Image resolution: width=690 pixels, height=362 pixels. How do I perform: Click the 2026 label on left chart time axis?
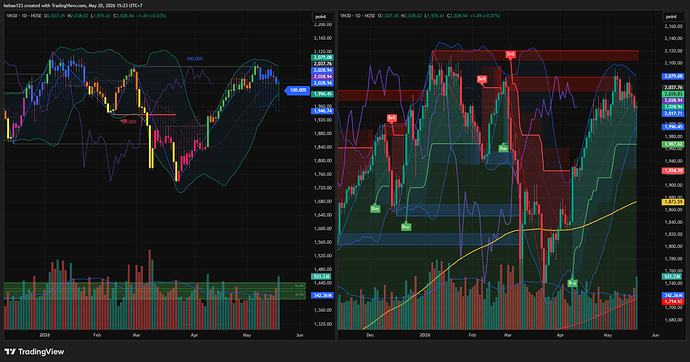44,335
